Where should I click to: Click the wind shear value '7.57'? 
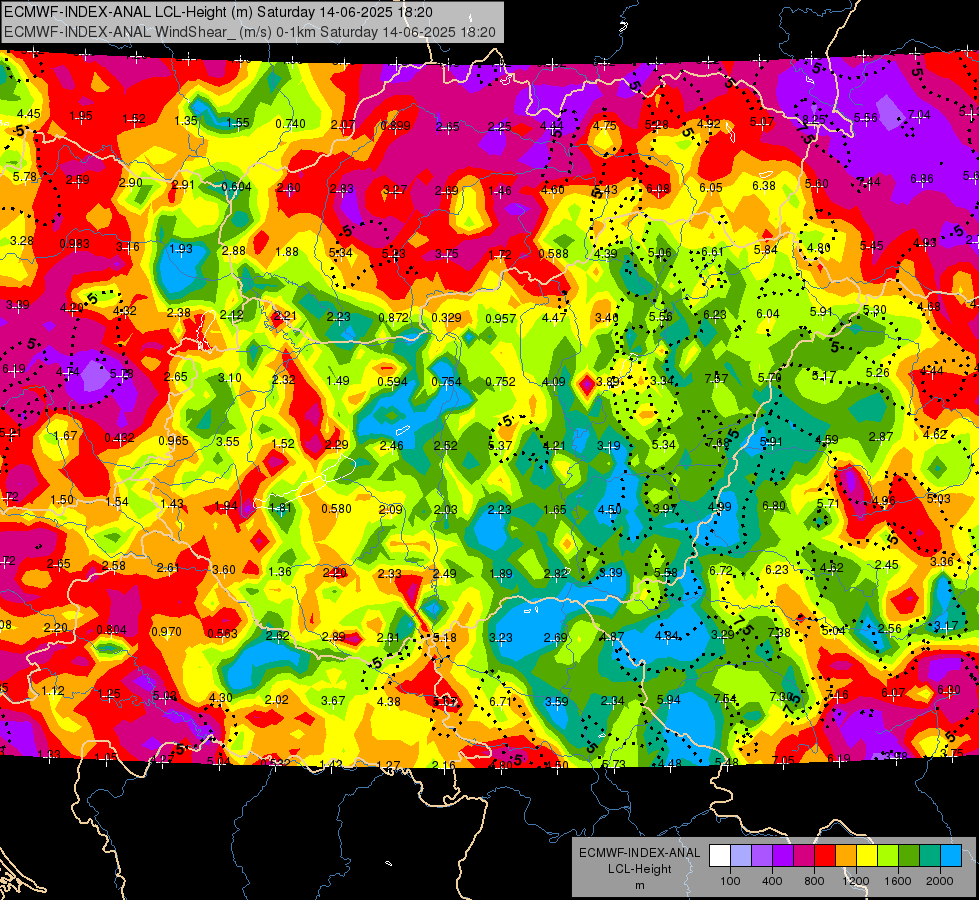click(716, 378)
